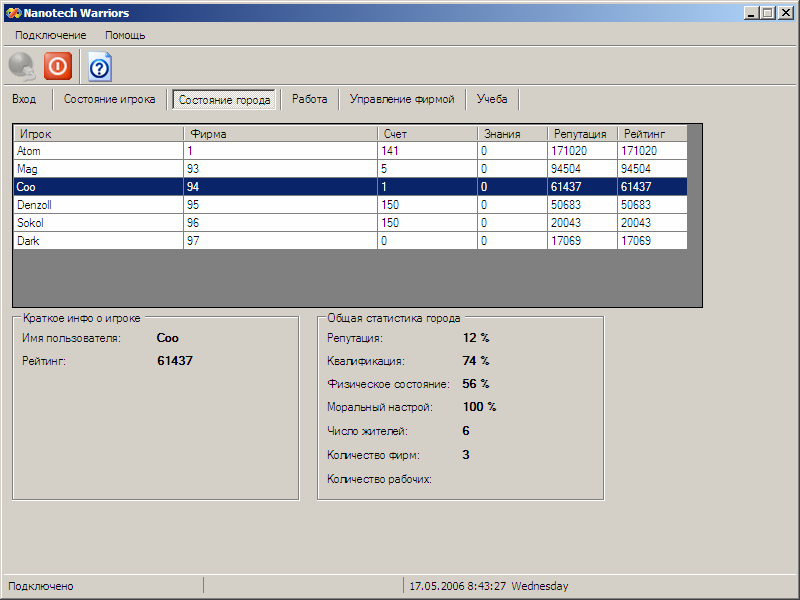Click the city reputation value 12 %
The height and width of the screenshot is (600, 800).
tap(476, 338)
